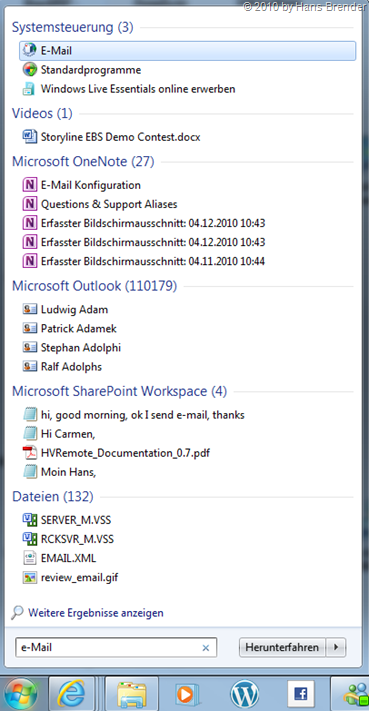Click contact card icon beside Stephan Adolphi
369x711 pixels.
click(29, 347)
